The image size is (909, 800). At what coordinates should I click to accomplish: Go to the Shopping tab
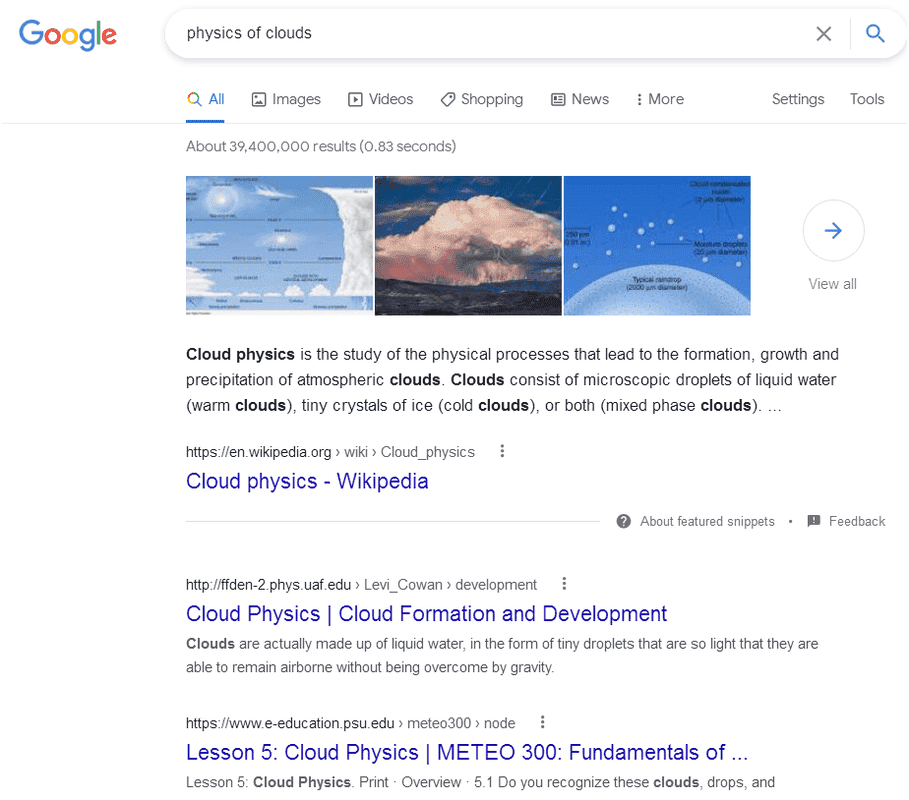point(482,99)
